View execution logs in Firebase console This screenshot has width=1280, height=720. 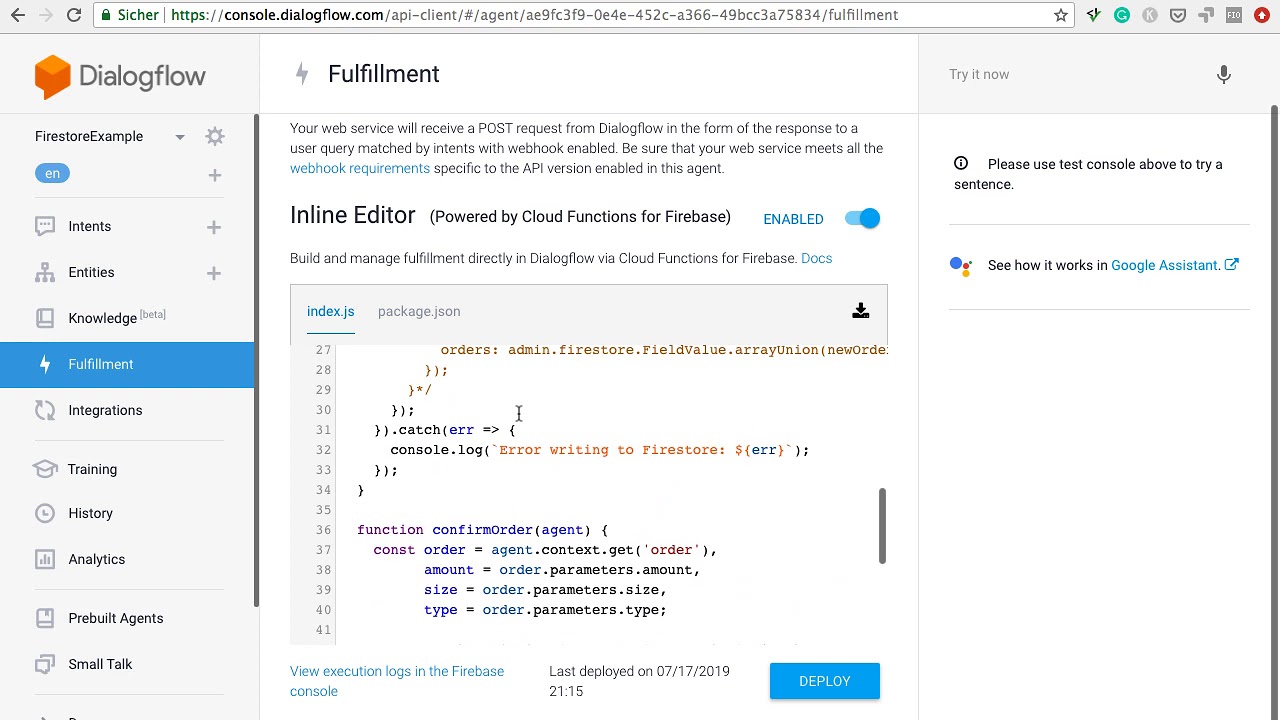pyautogui.click(x=397, y=681)
